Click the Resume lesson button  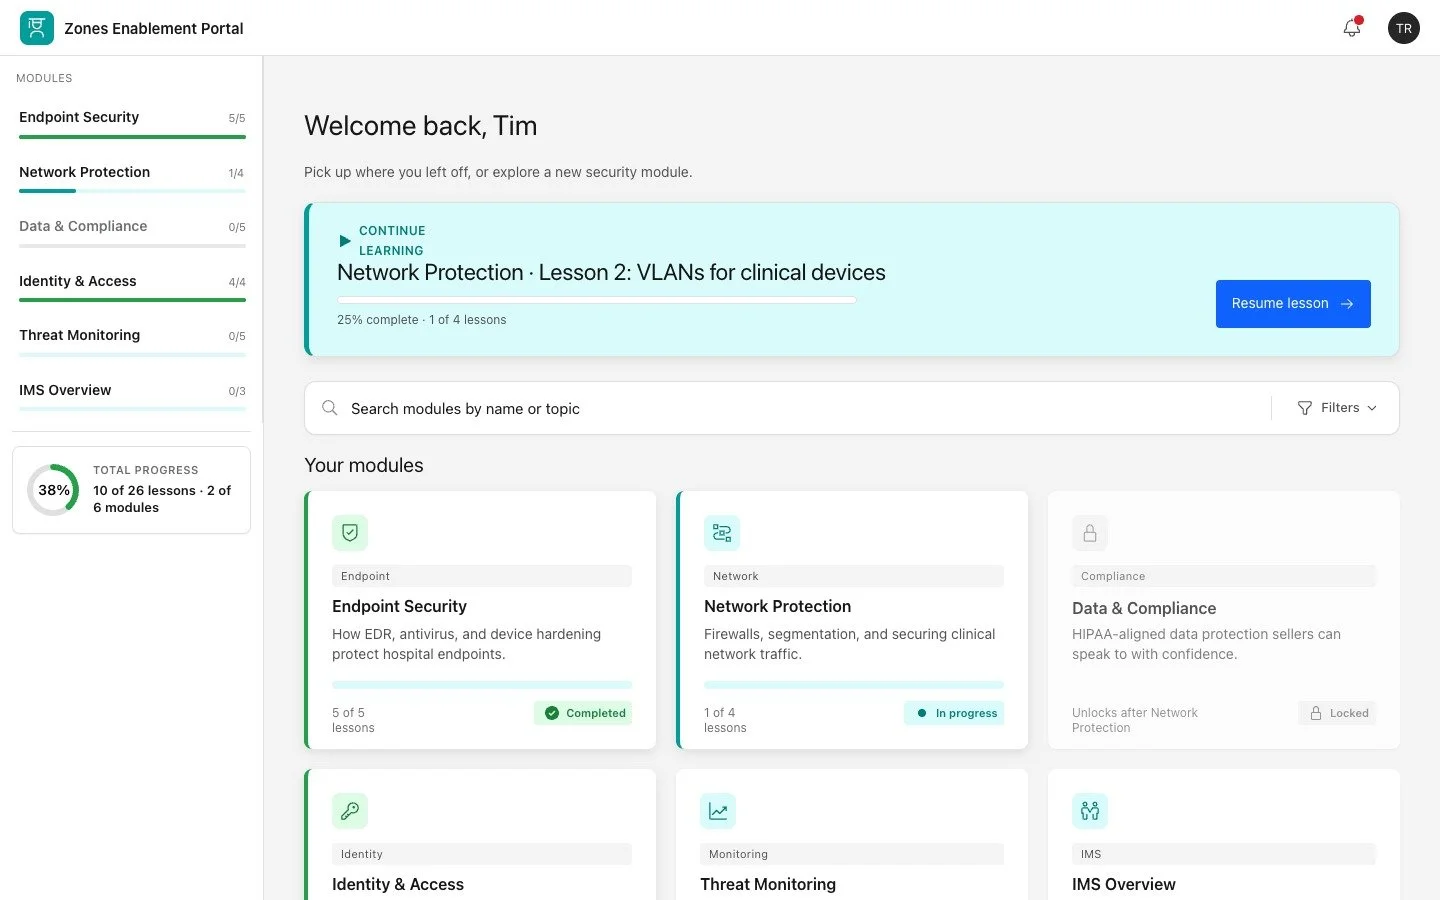(1293, 304)
